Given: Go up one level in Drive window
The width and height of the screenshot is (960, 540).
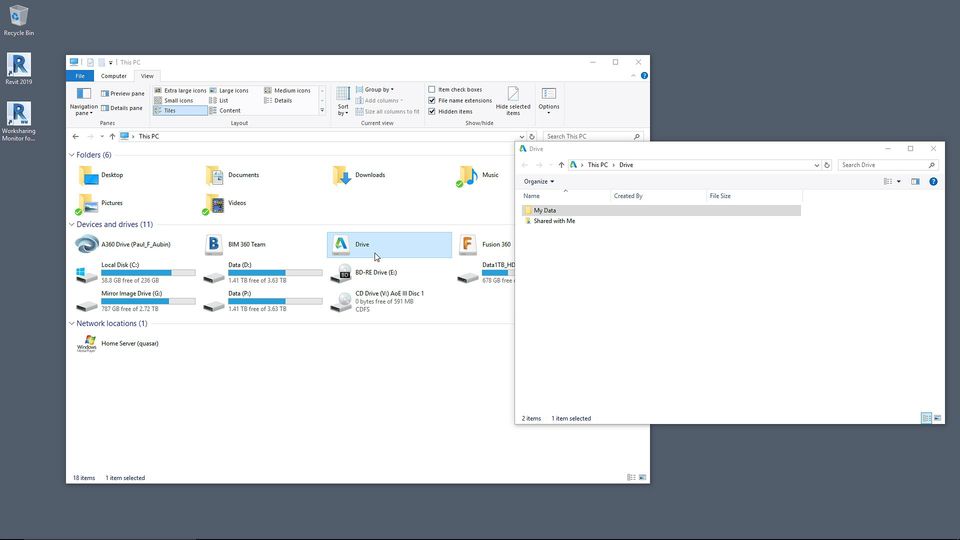Looking at the screenshot, I should (561, 165).
